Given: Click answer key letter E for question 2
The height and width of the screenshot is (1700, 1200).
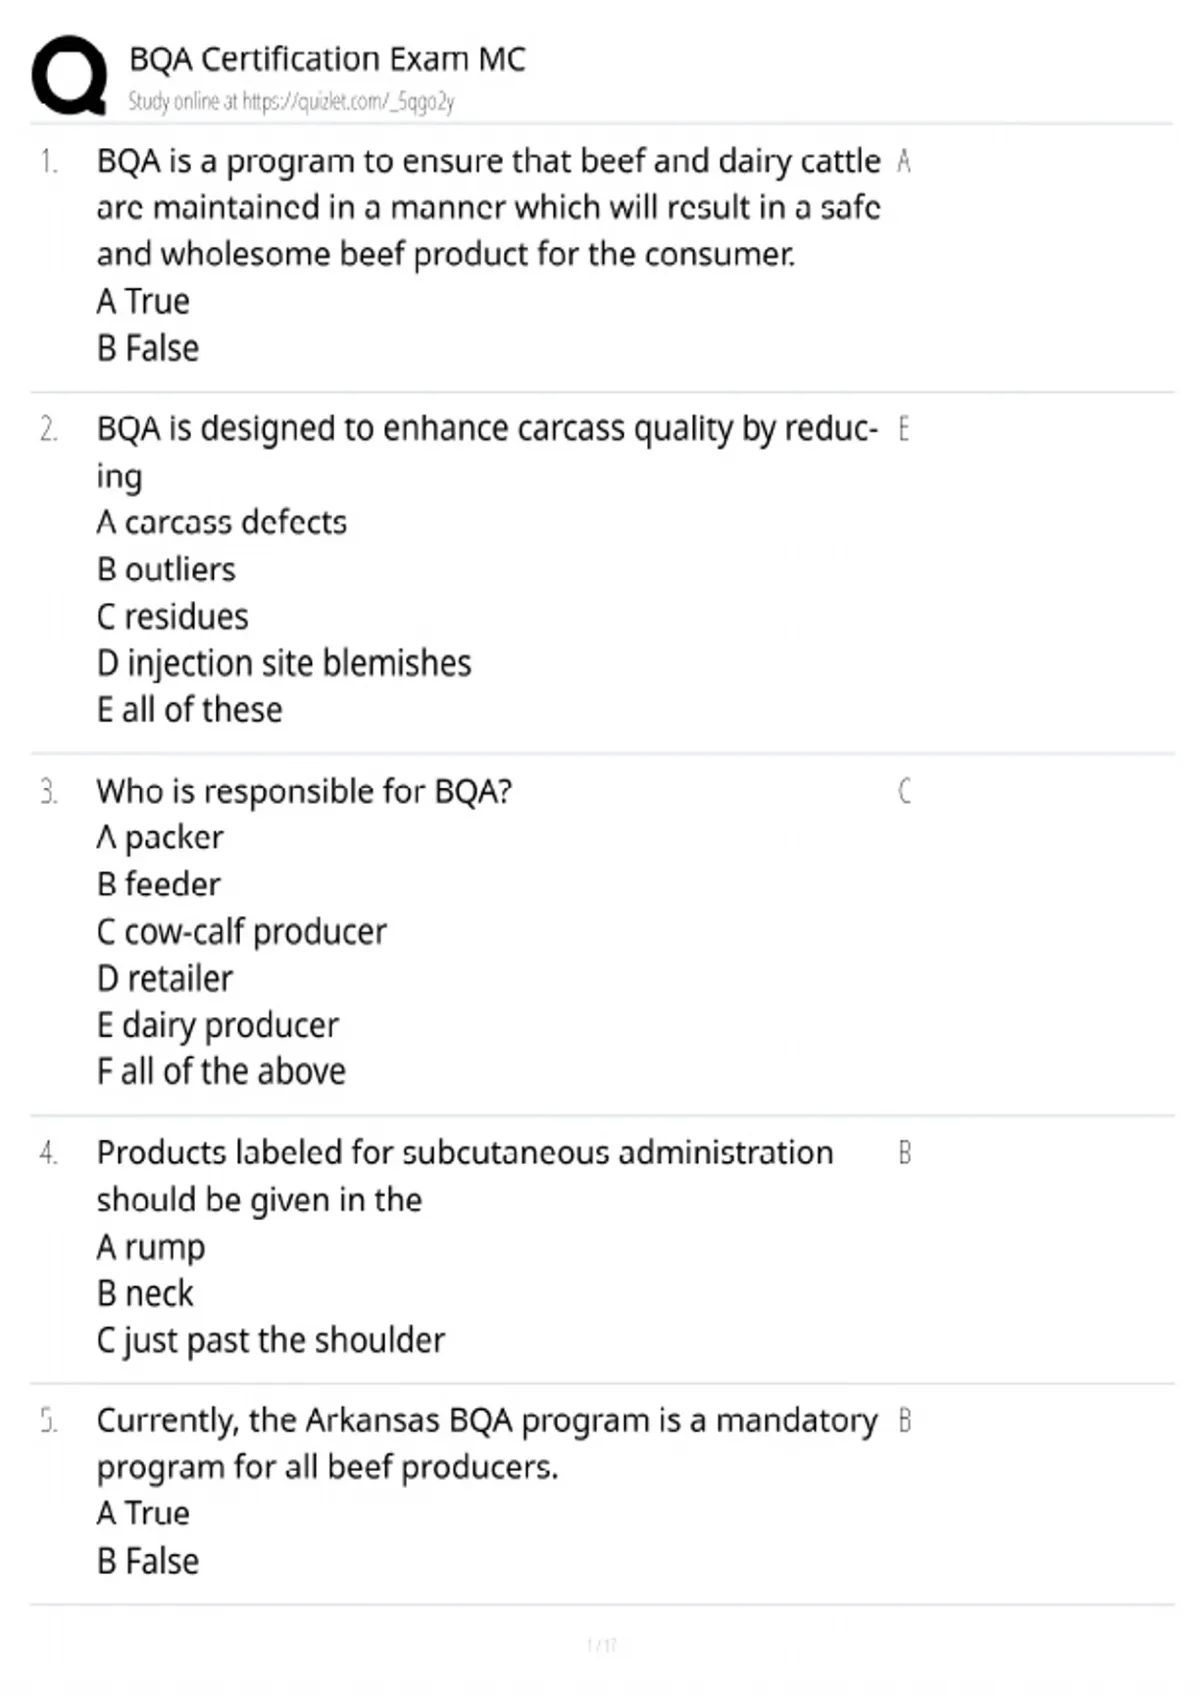Looking at the screenshot, I should [x=904, y=429].
